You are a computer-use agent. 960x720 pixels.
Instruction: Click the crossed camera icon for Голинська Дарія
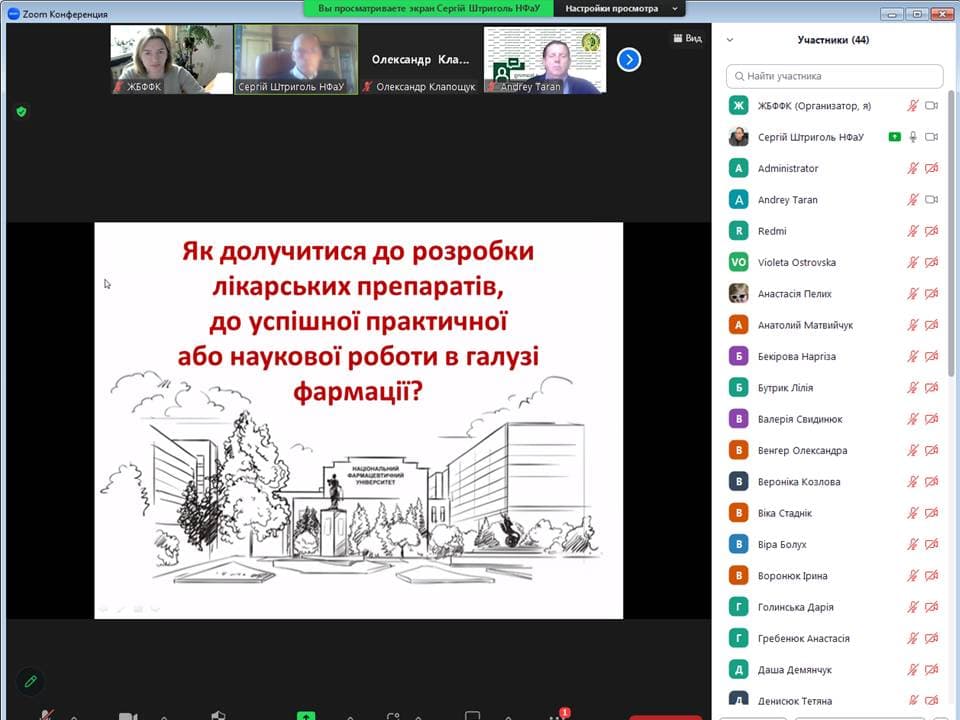pyautogui.click(x=931, y=607)
